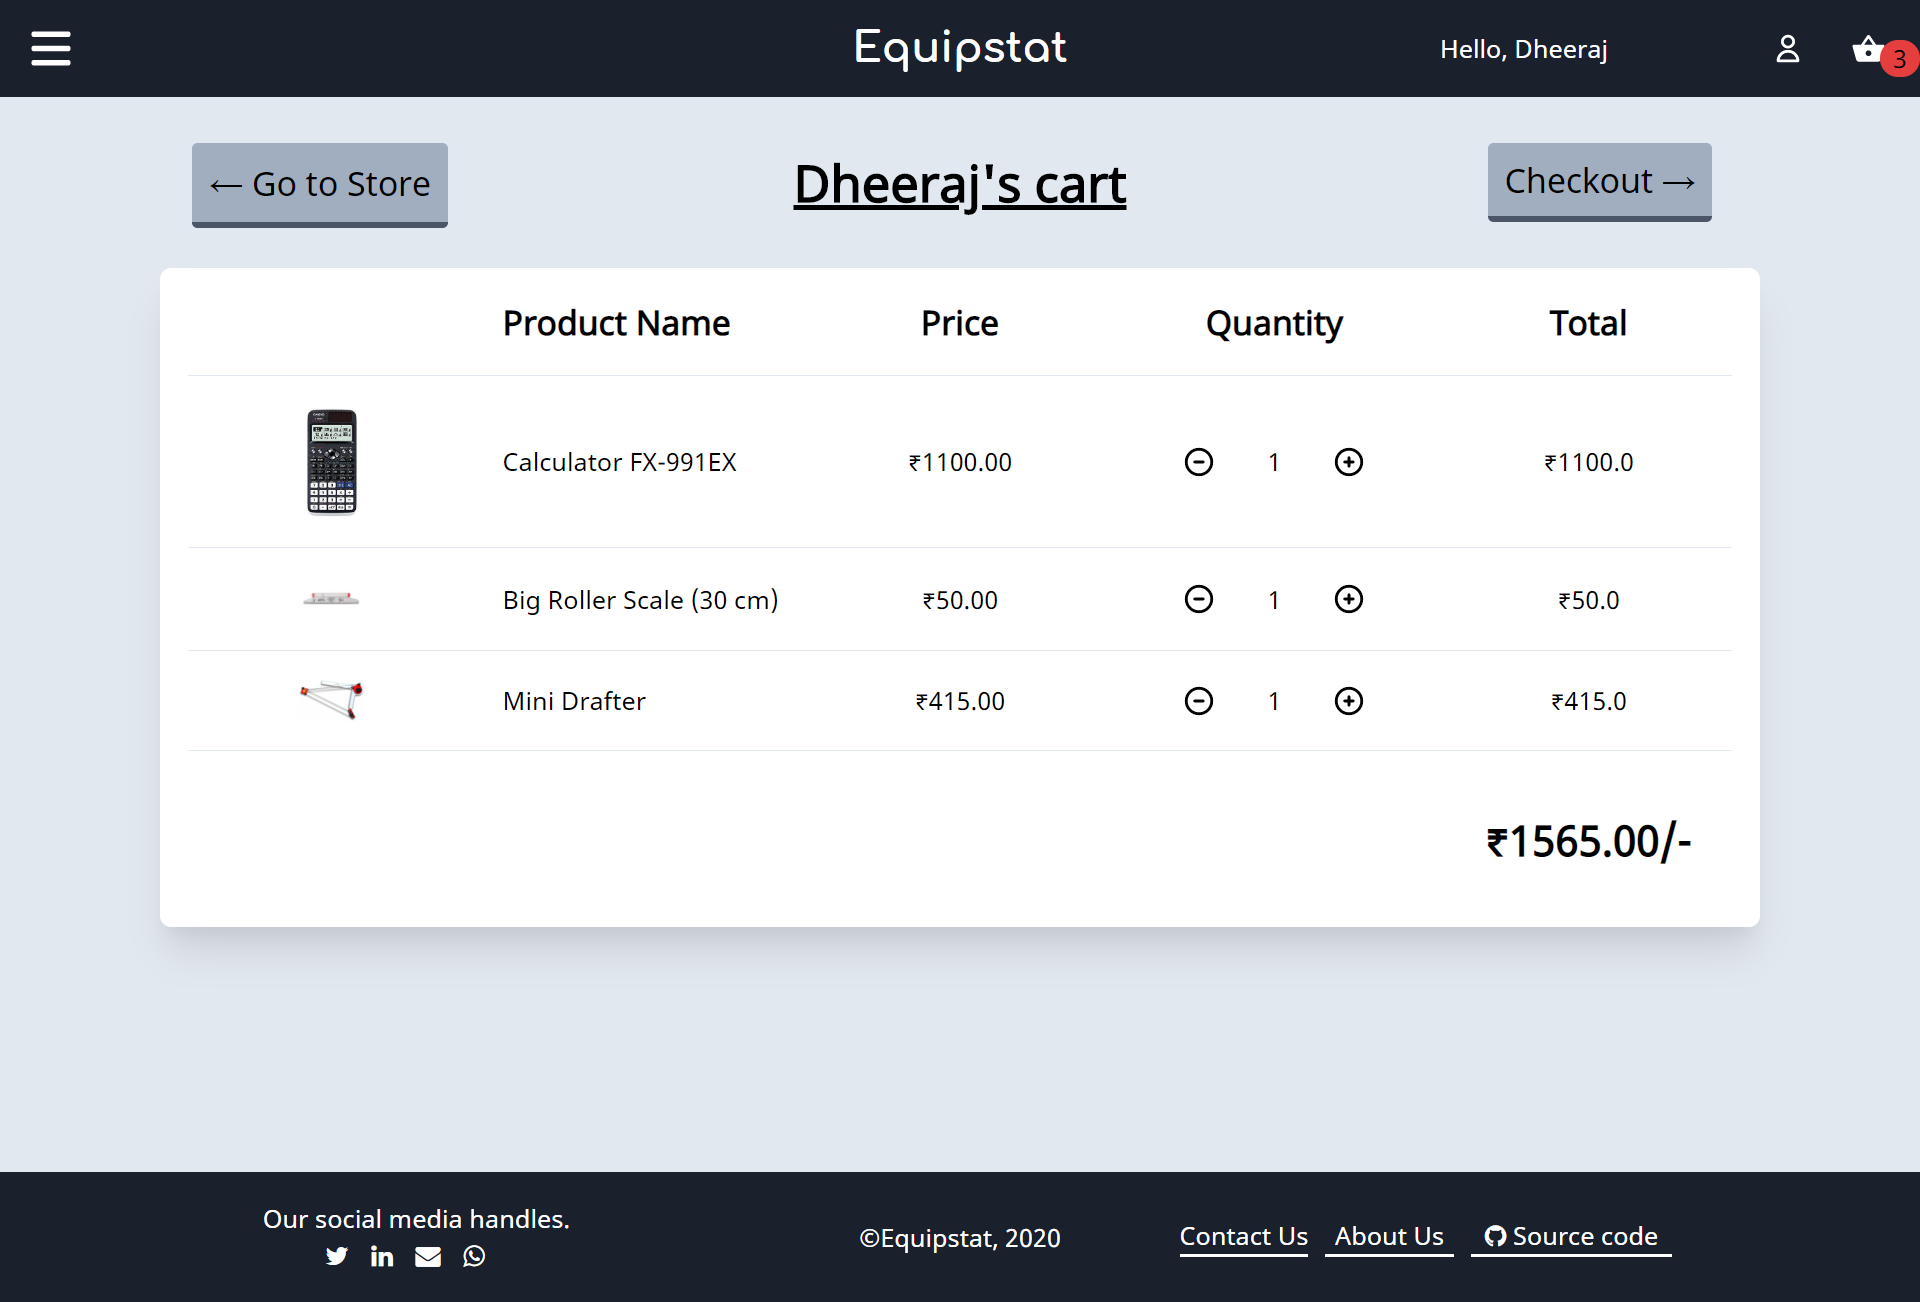Click the calculator product thumbnail
Screen dimensions: 1920x1302
331,462
